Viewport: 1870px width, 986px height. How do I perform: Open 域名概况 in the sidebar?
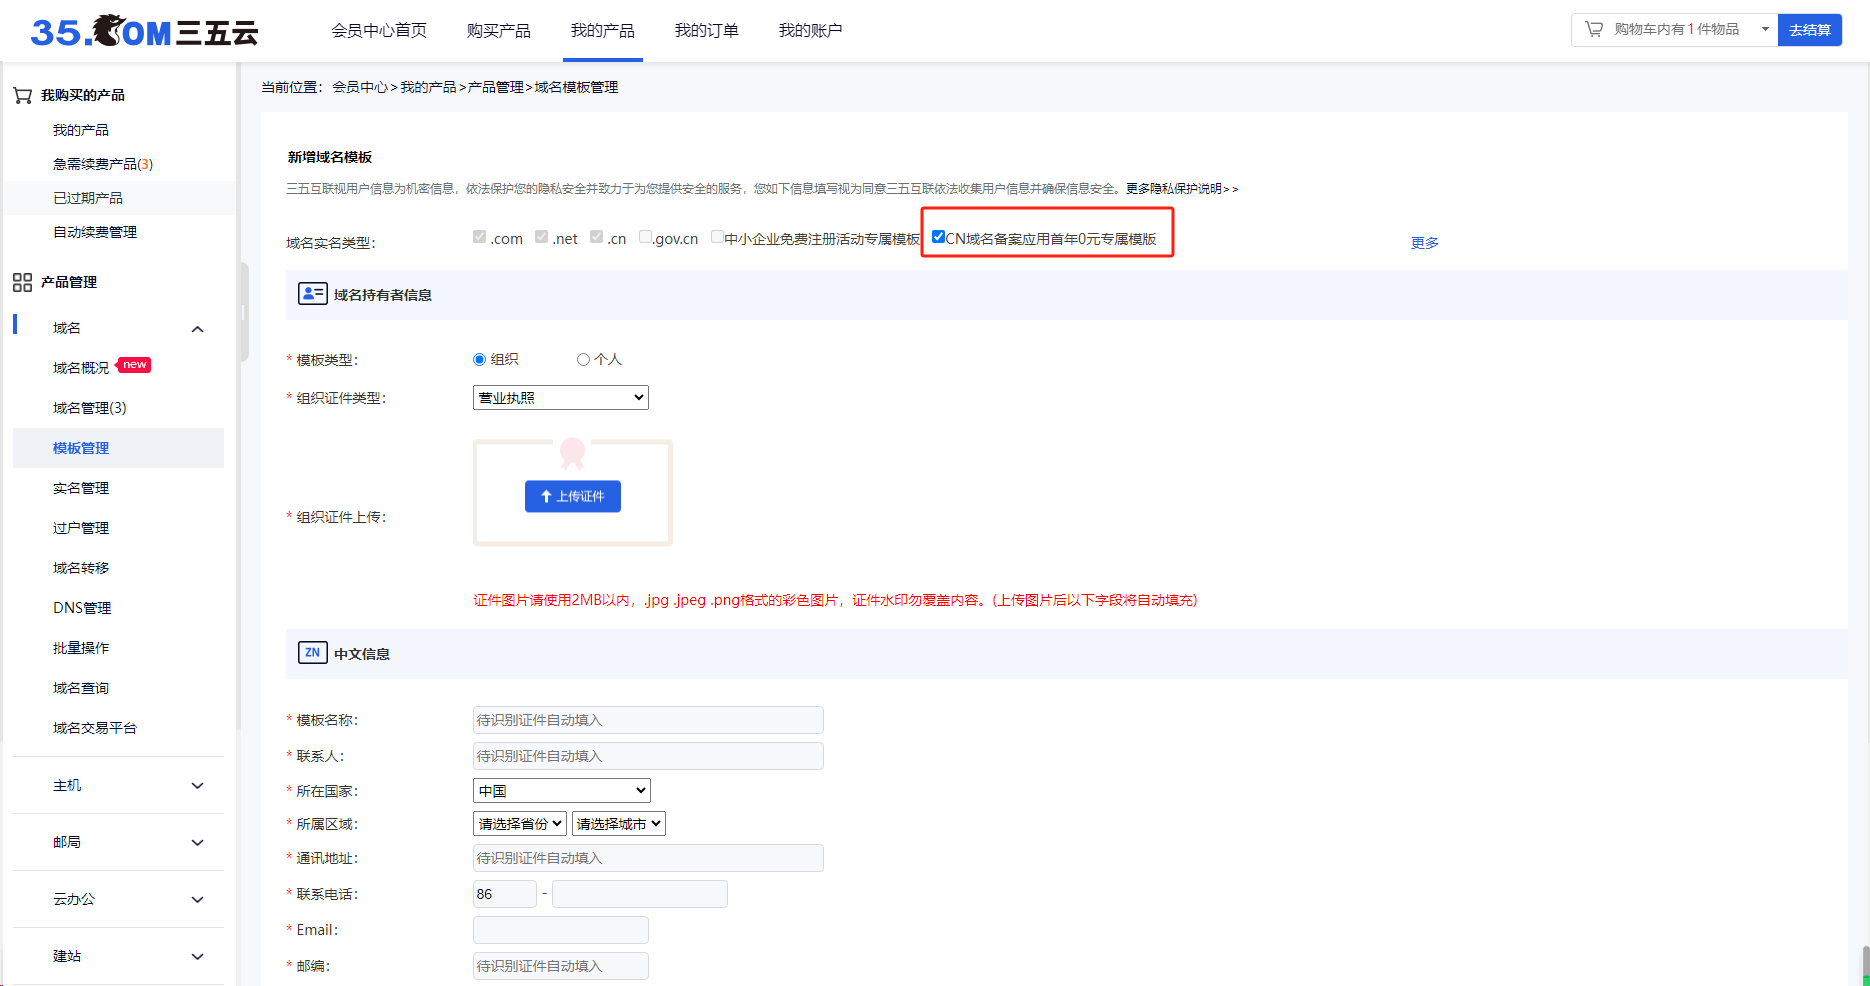(x=81, y=368)
